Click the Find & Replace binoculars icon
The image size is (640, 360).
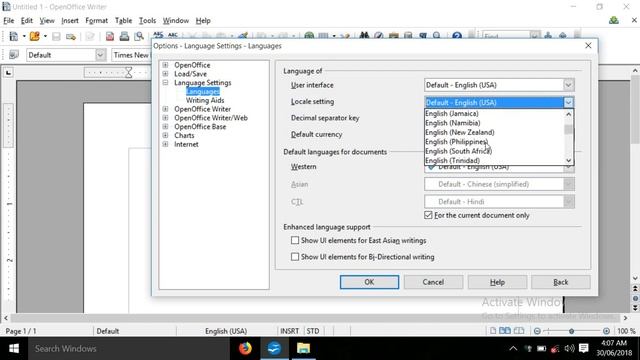(364, 36)
